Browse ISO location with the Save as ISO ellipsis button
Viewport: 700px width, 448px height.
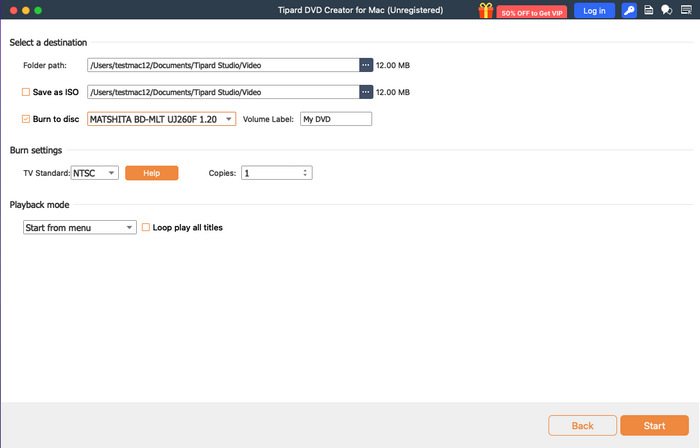click(x=366, y=92)
